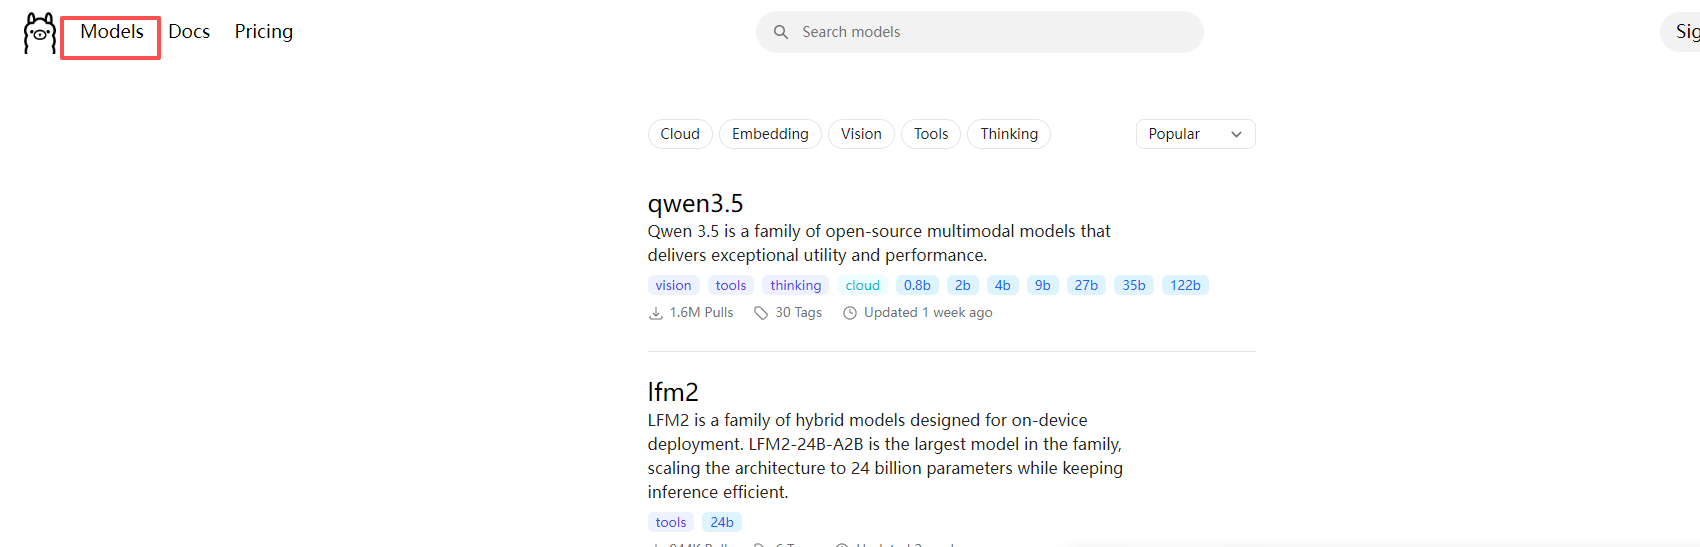Filter models by Embedding
This screenshot has width=1700, height=547.
click(x=770, y=134)
